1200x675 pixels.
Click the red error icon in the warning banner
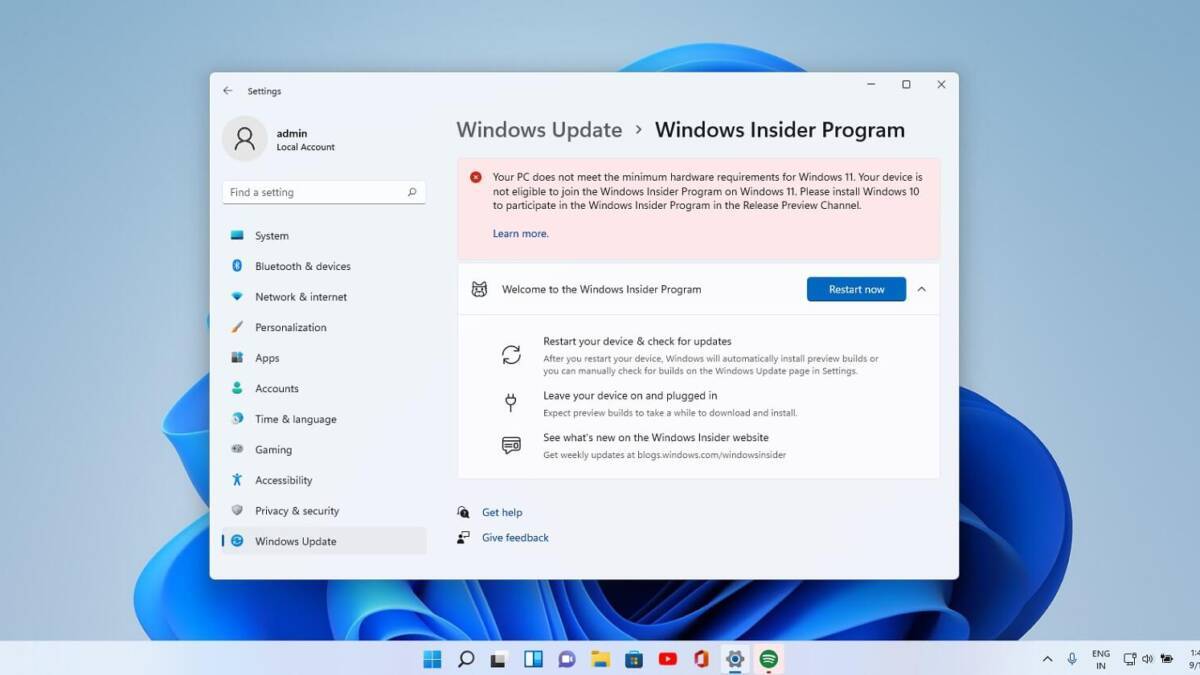pyautogui.click(x=476, y=177)
